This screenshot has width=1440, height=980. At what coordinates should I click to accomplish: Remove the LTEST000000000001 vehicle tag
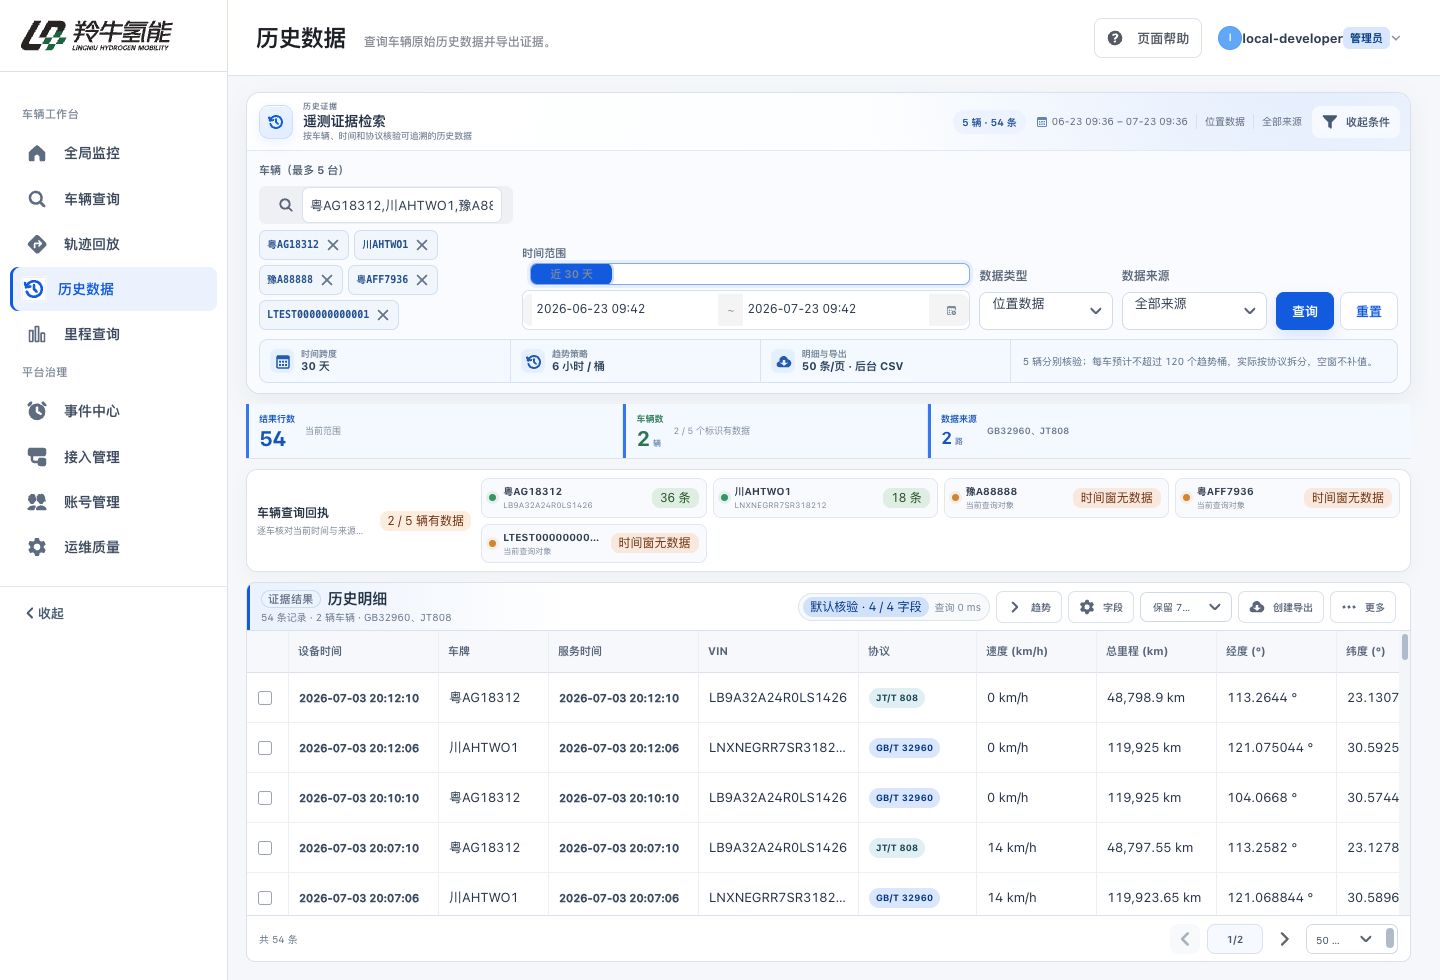[383, 315]
